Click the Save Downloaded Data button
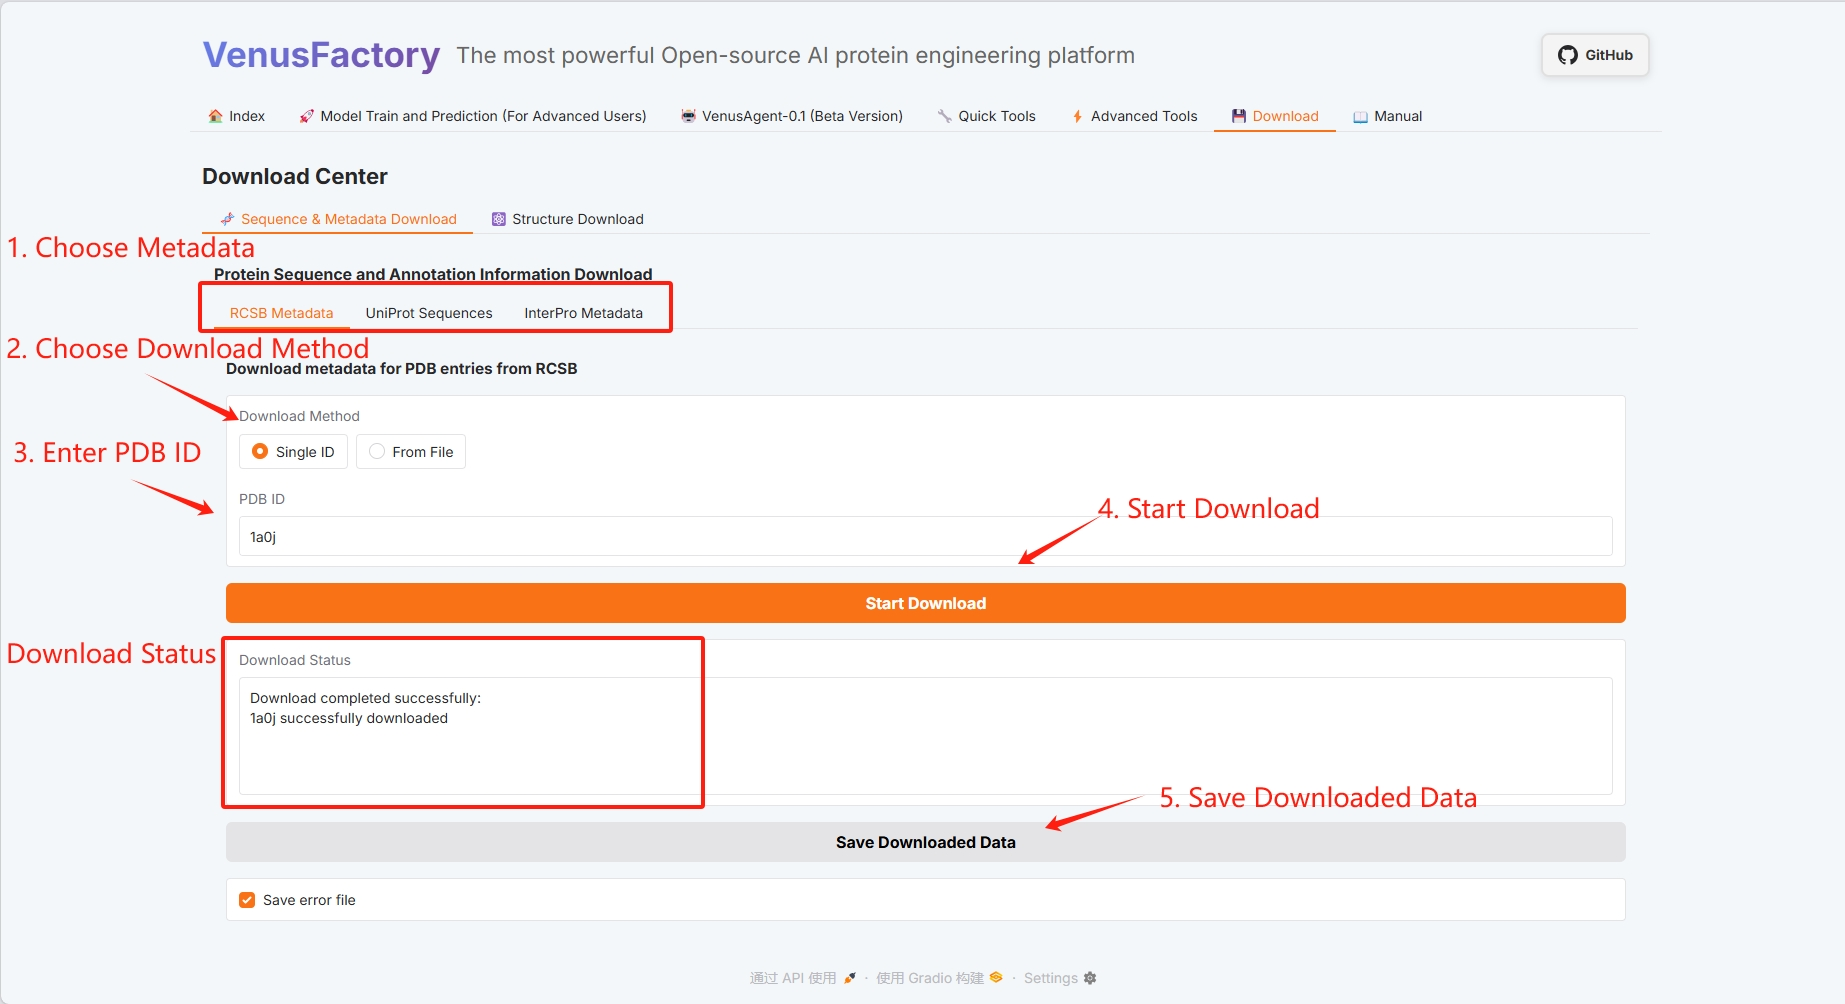Screen dimensions: 1845x1004 pos(925,842)
